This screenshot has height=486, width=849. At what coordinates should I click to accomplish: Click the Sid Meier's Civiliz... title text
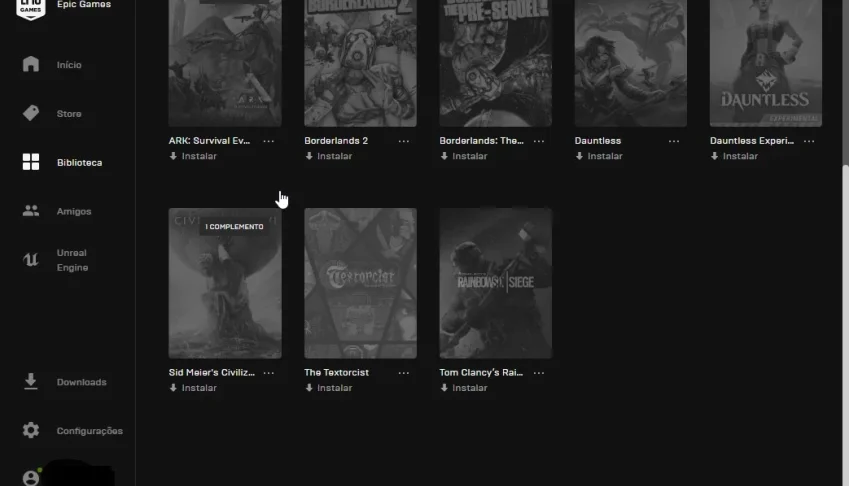[x=212, y=372]
